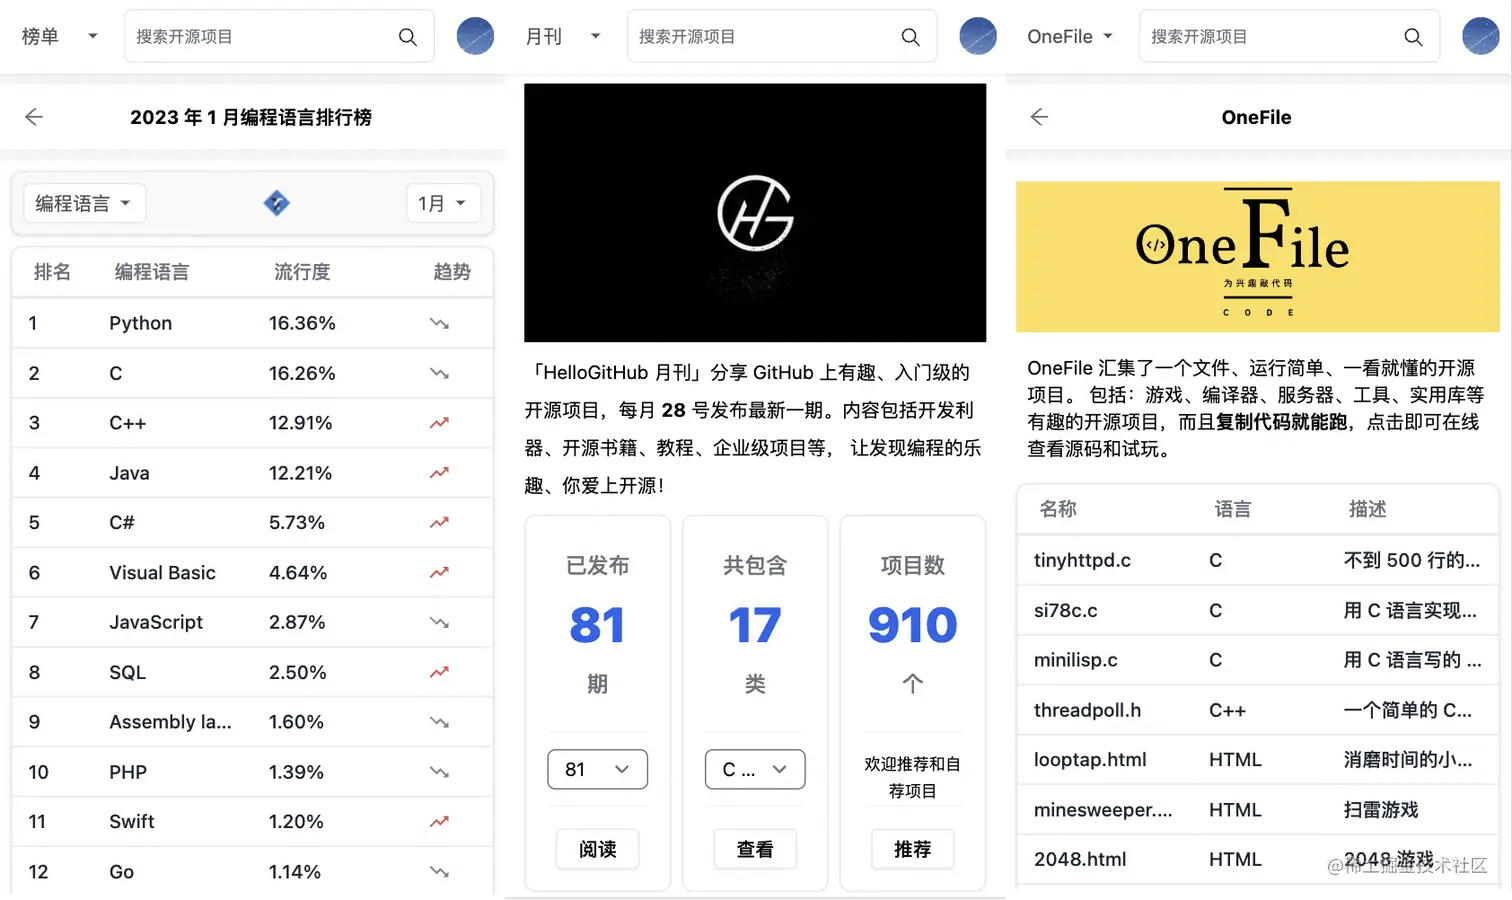Open the si78c.c file entry
Screen dimensions: 1512x900
tap(1066, 610)
